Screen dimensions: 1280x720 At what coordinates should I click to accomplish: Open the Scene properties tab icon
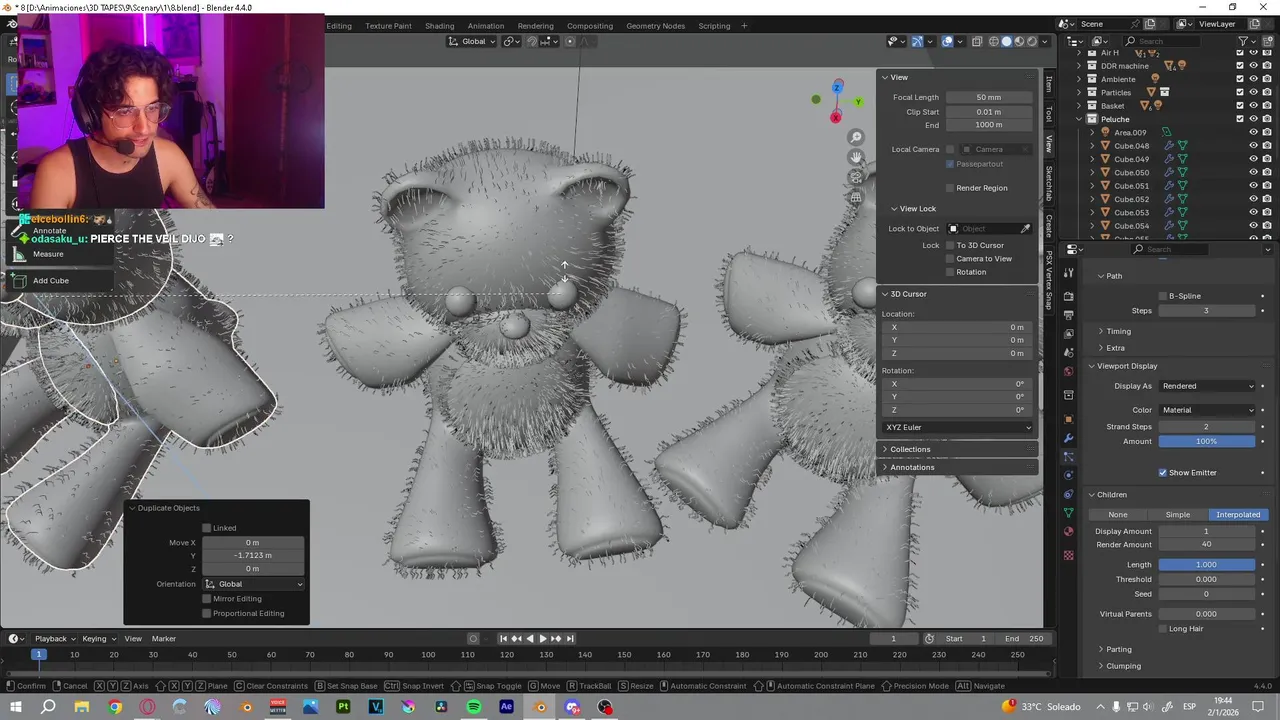(1068, 352)
